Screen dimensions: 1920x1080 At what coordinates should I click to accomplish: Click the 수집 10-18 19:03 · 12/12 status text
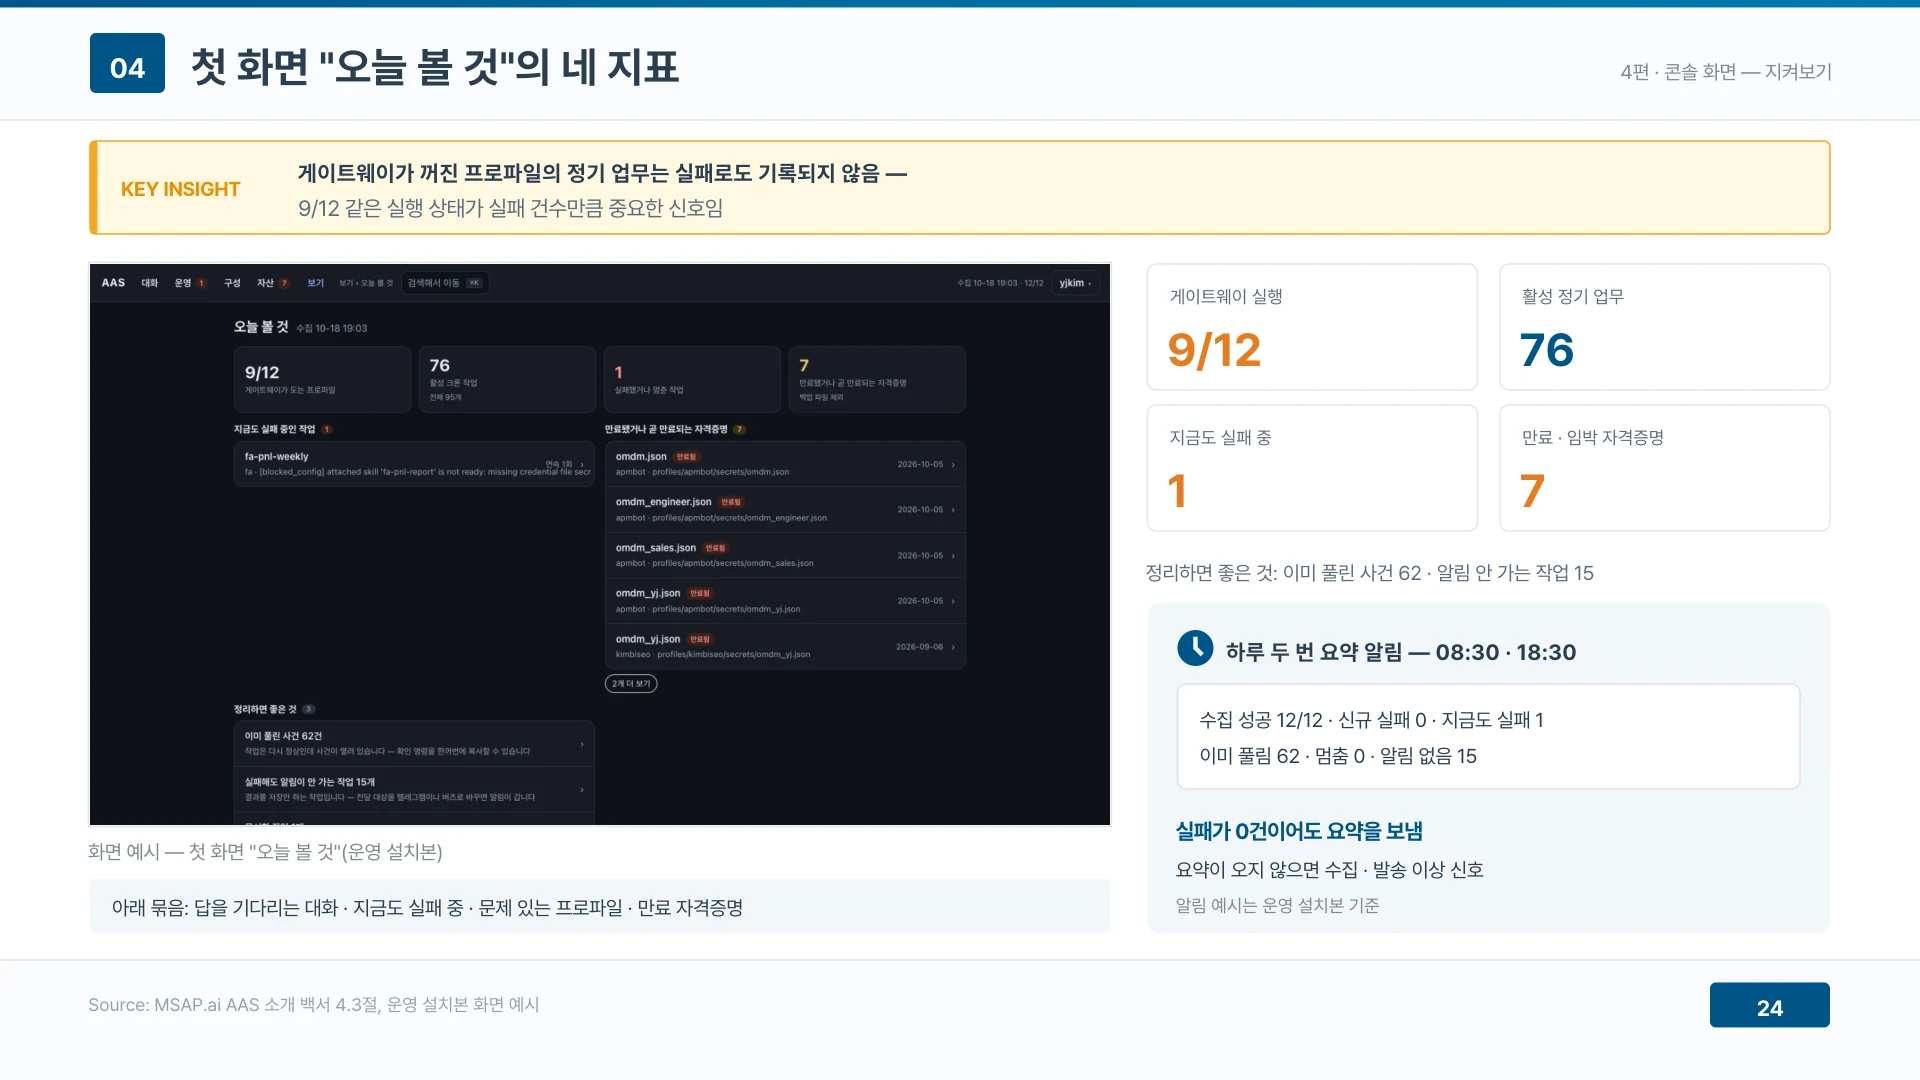[x=1000, y=283]
